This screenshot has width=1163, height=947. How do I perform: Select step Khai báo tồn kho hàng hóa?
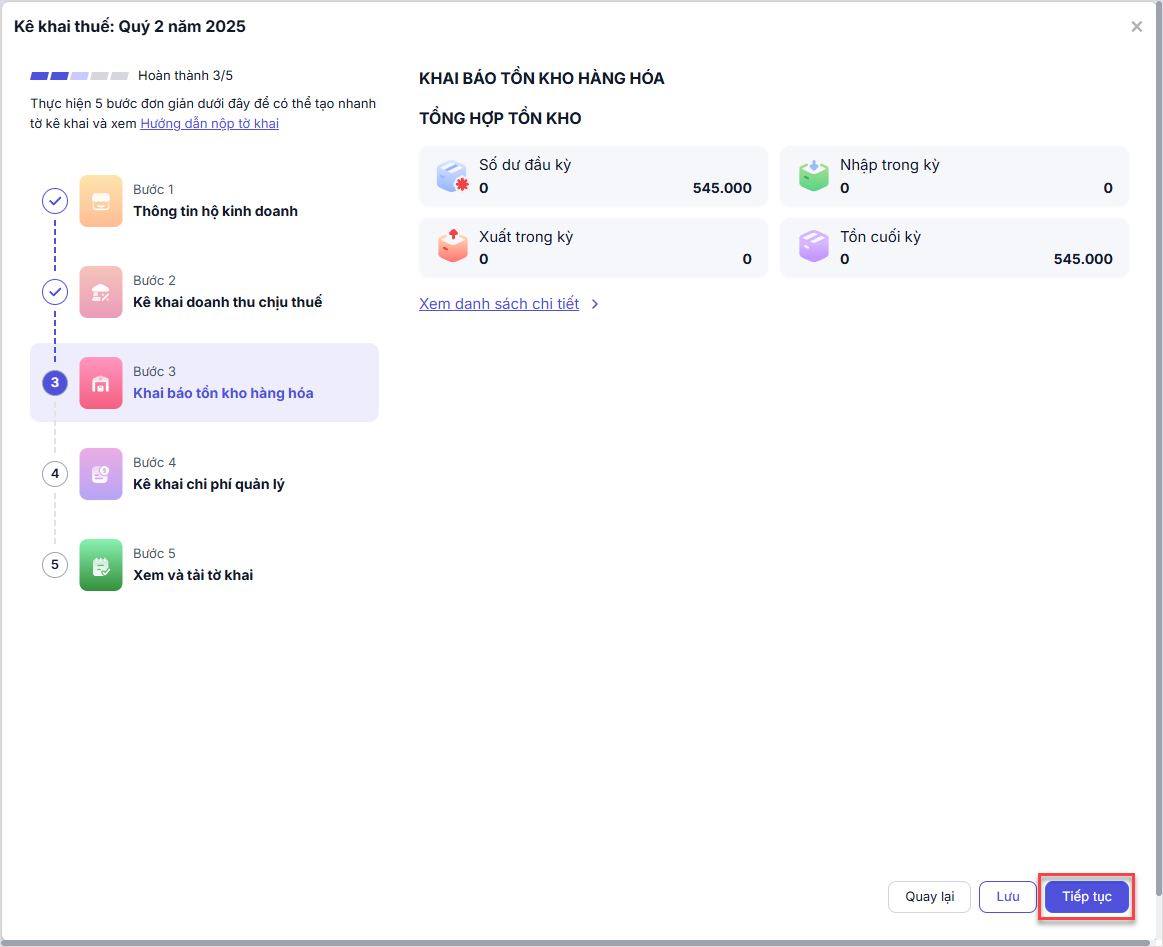pos(204,383)
